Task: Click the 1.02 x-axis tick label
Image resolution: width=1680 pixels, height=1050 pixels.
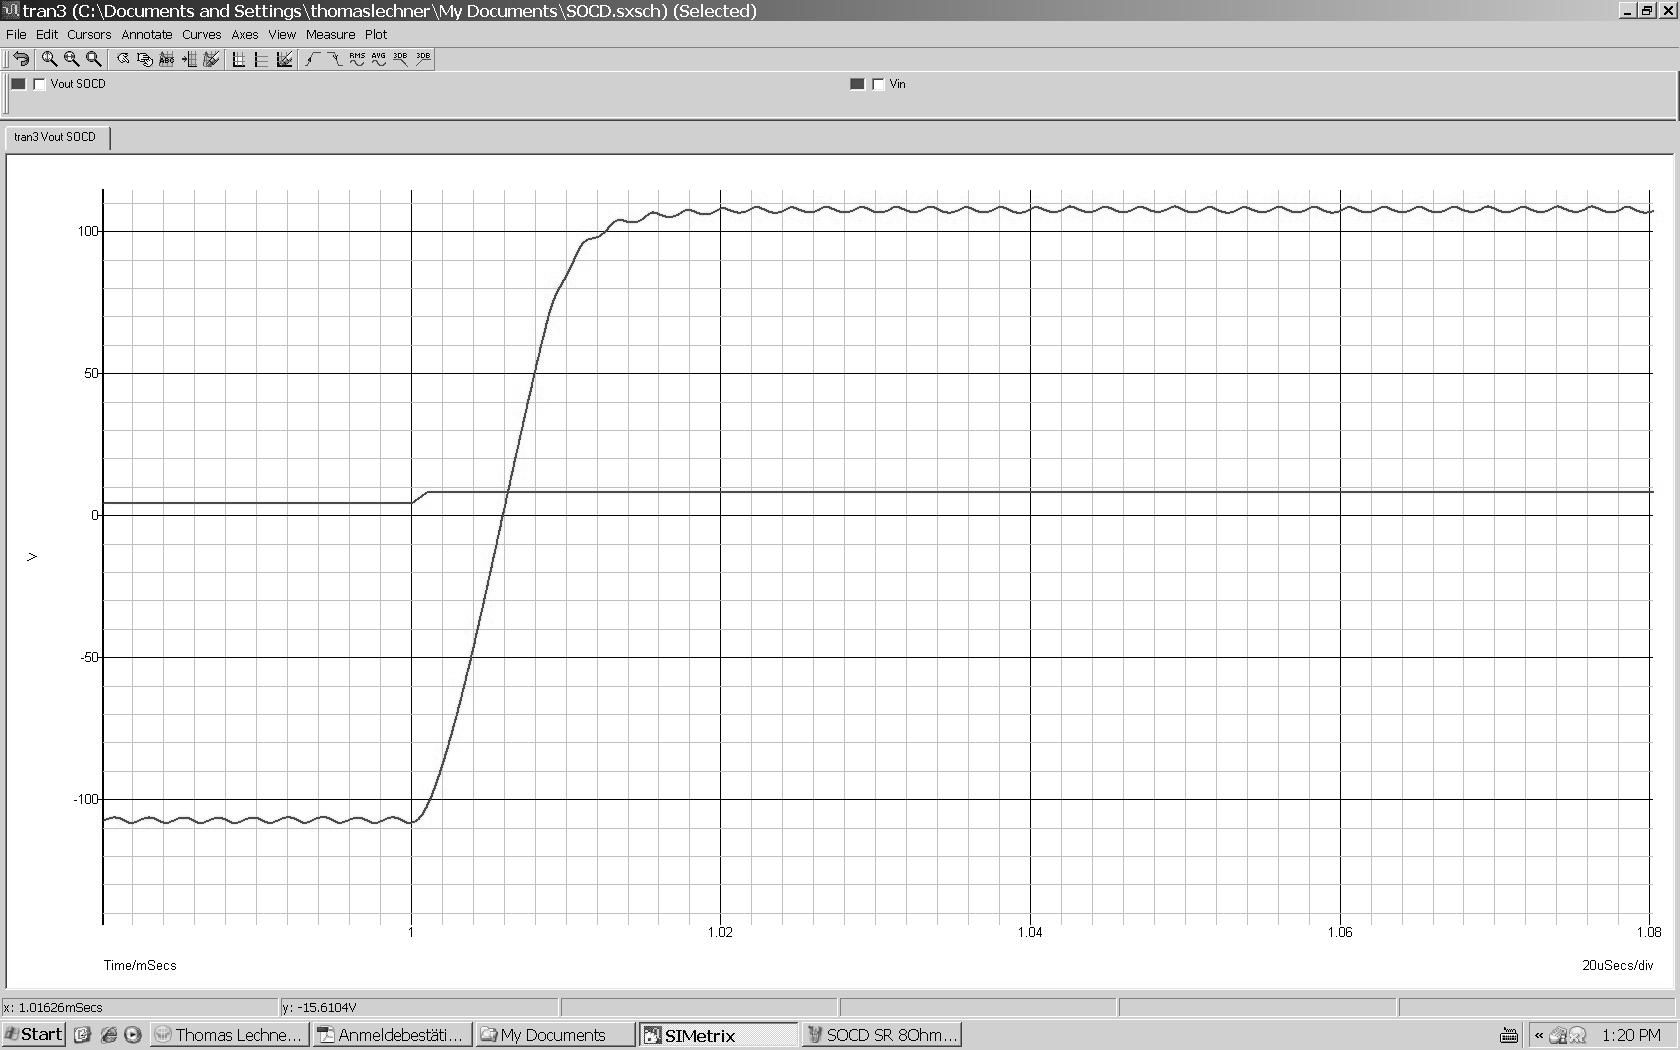Action: (720, 932)
